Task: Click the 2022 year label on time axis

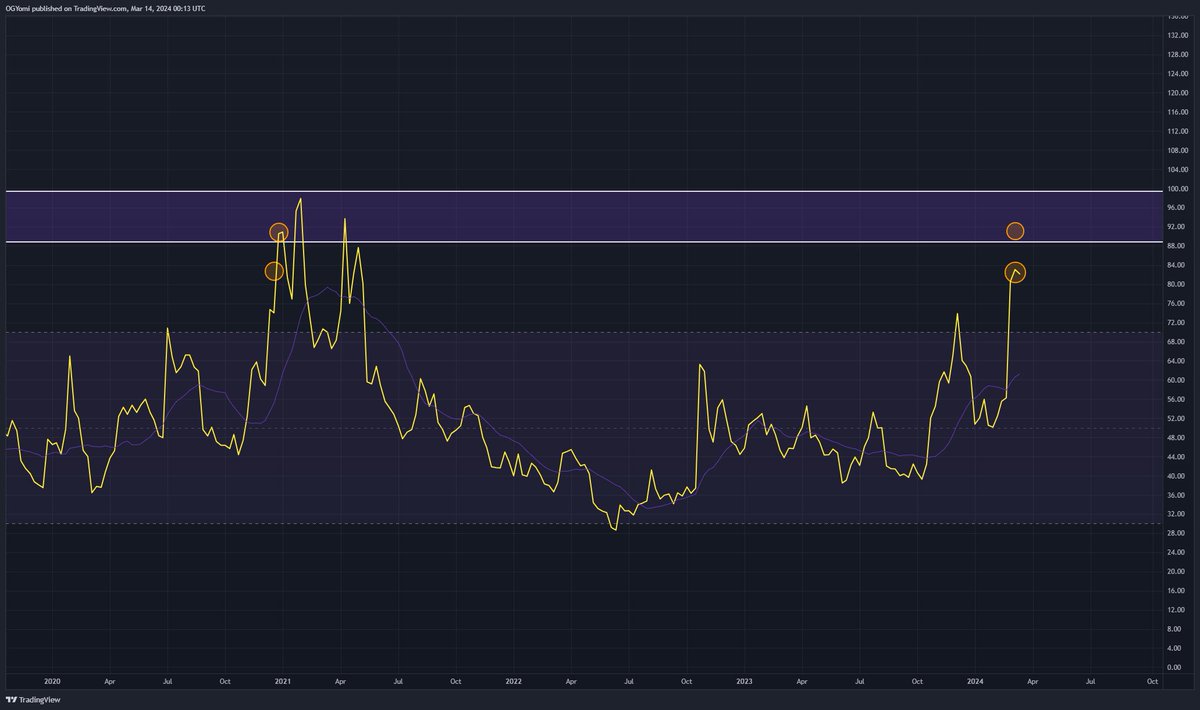Action: coord(513,681)
